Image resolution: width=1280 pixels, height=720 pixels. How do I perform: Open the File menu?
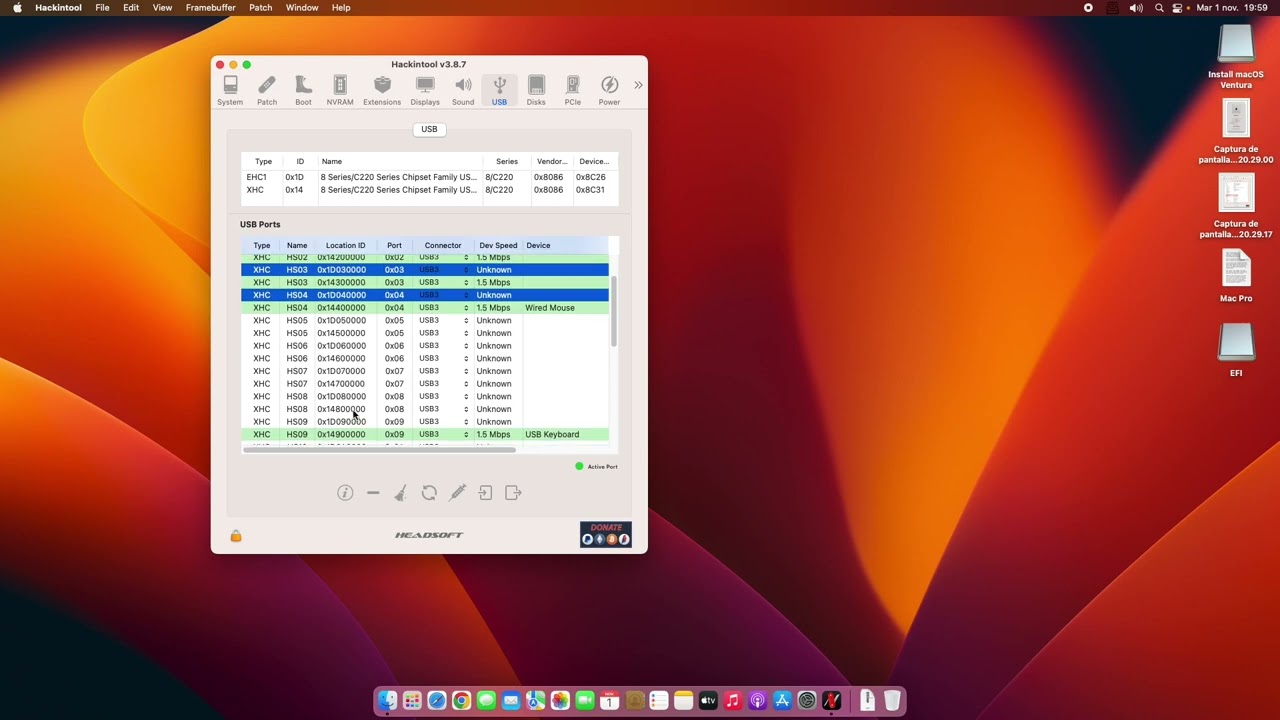pos(102,8)
